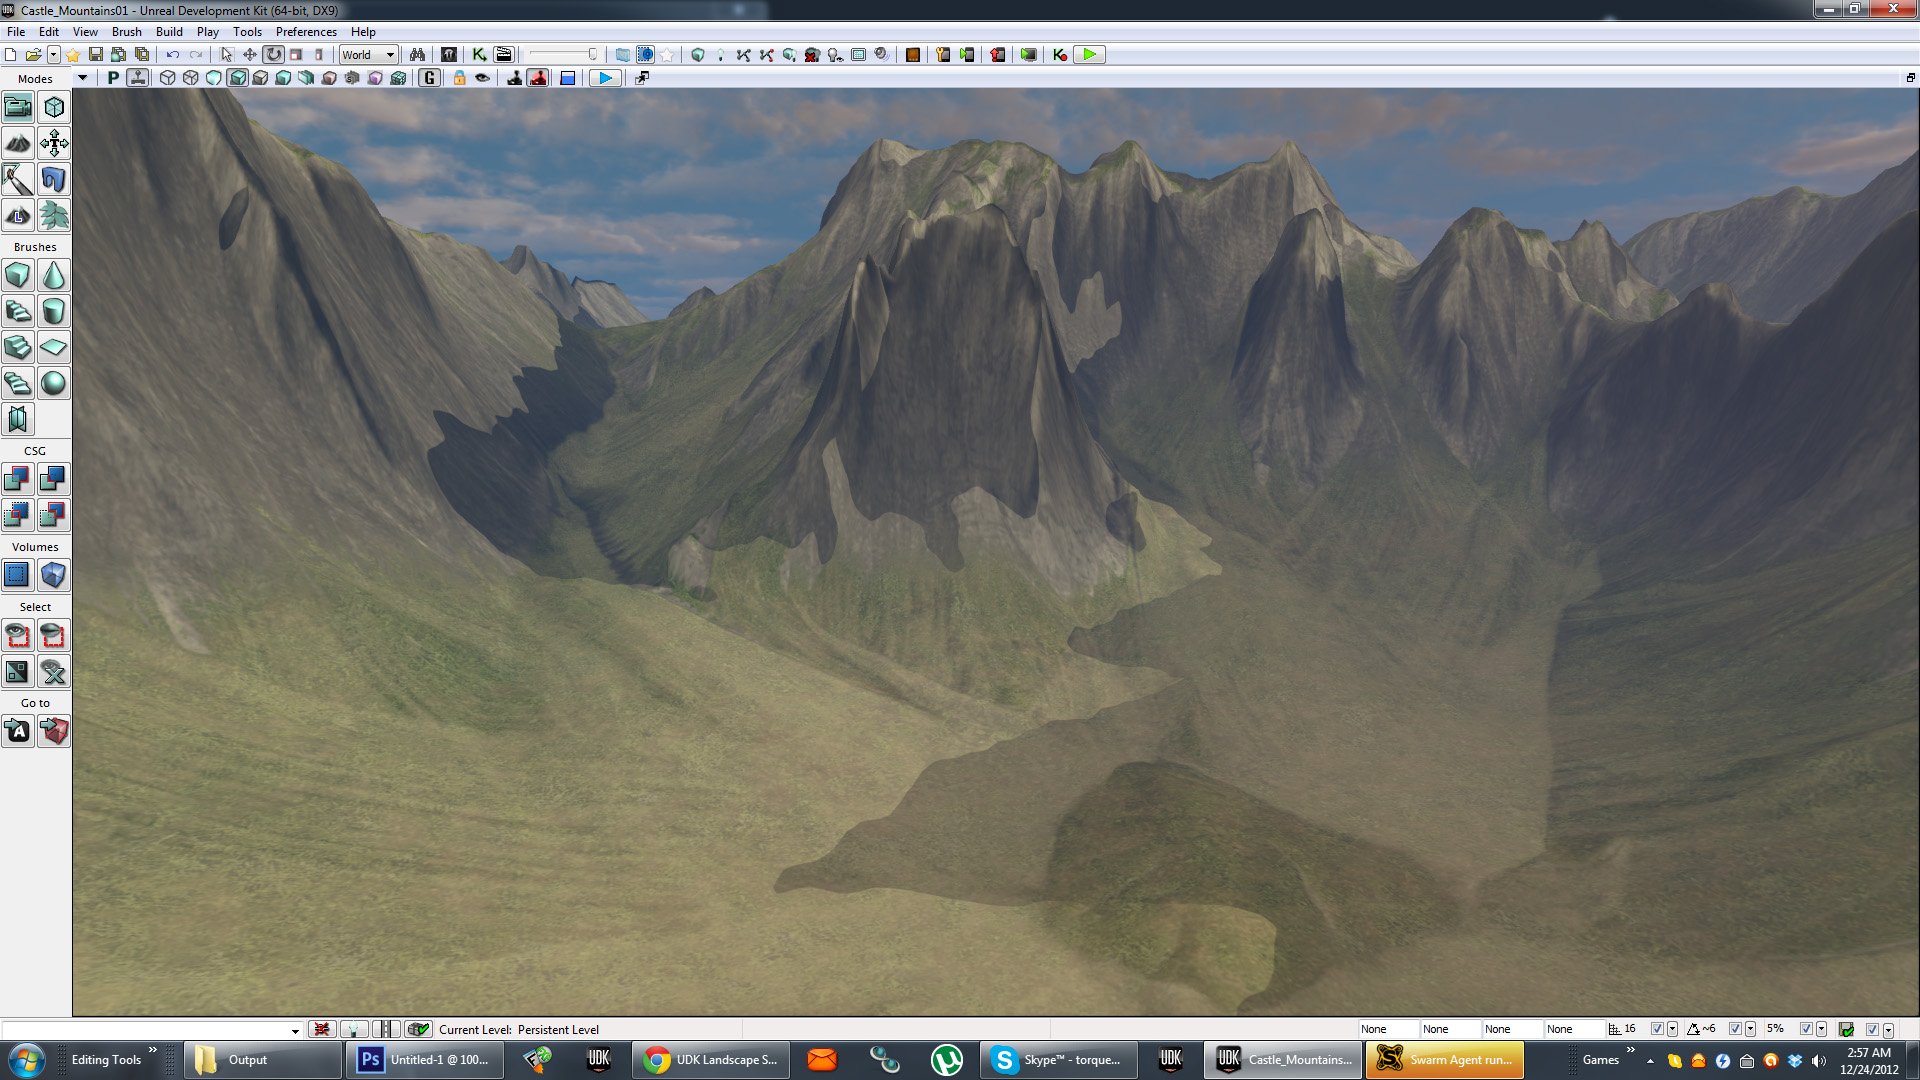Expand the Modes panel dropdown arrow
This screenshot has height=1080, width=1920.
(x=82, y=78)
